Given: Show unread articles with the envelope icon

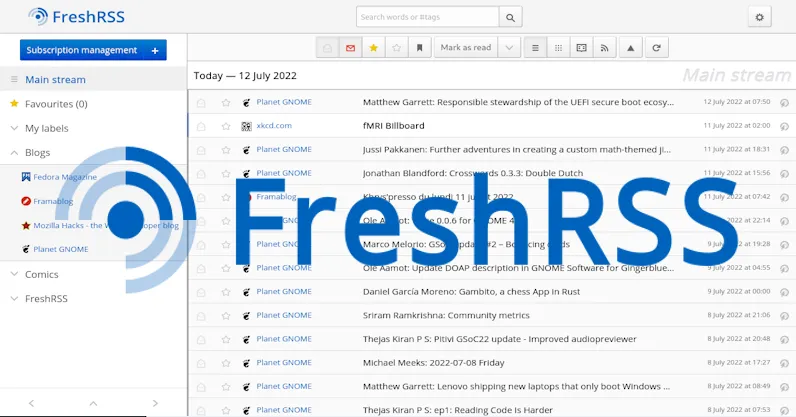Looking at the screenshot, I should click(350, 47).
